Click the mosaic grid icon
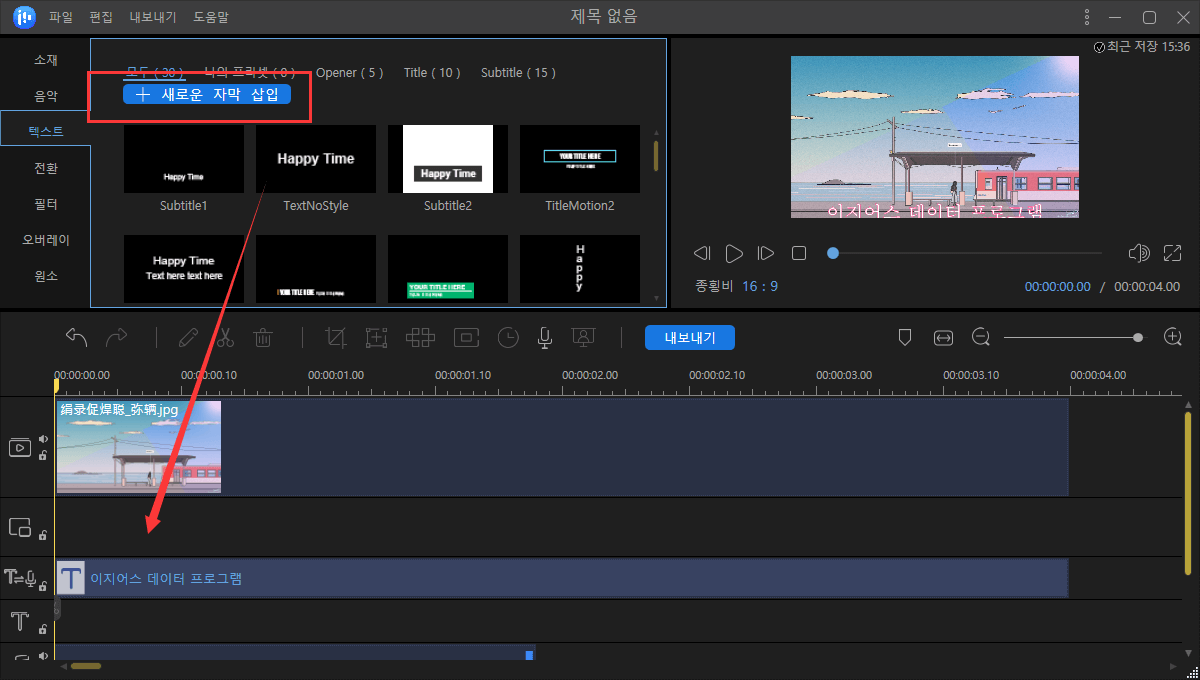Viewport: 1200px width, 680px height. (x=420, y=337)
